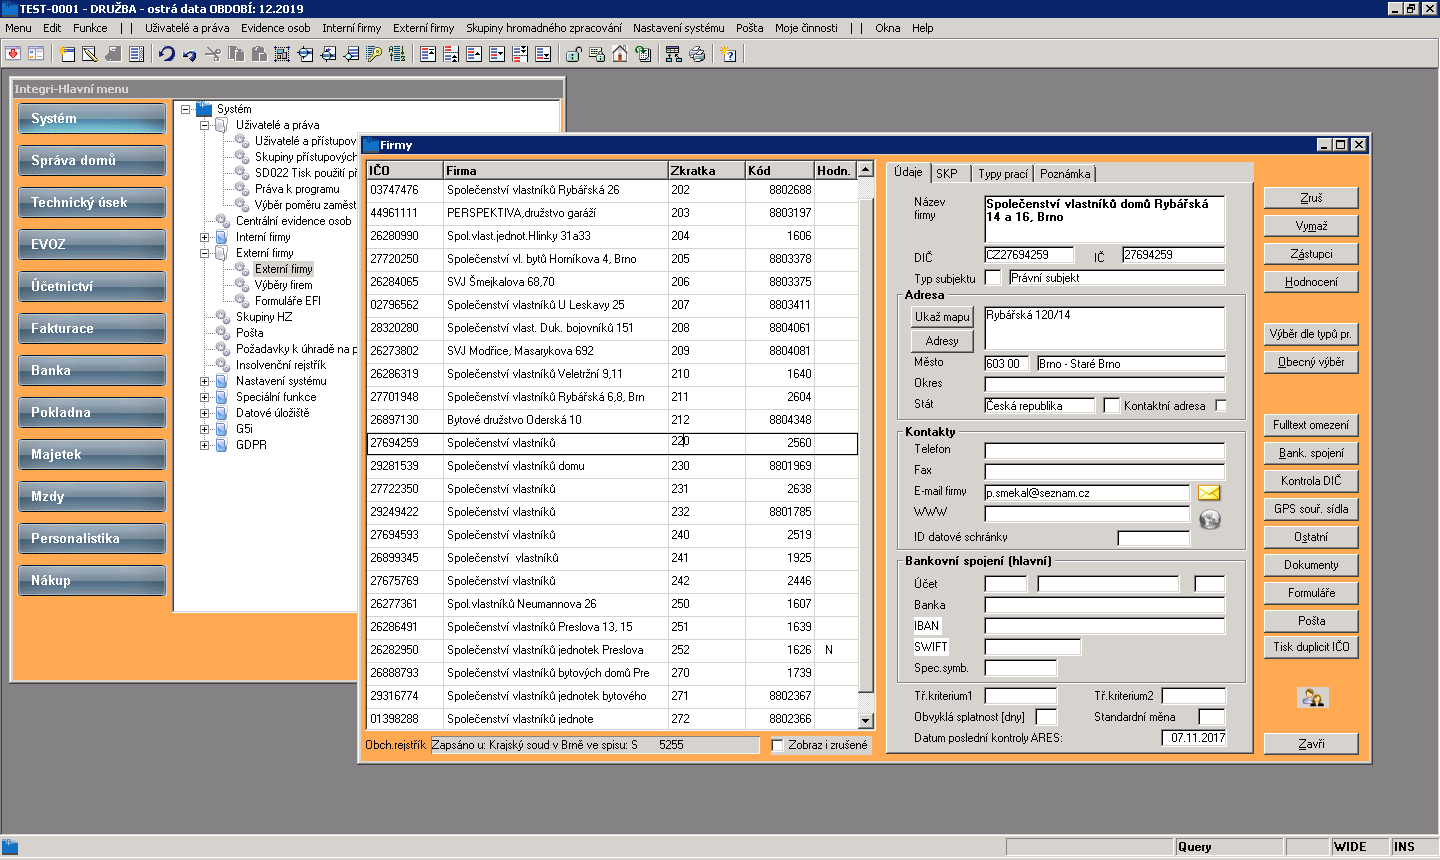This screenshot has height=860, width=1440.
Task: Open the Účetnictví module in main menu
Action: tap(92, 287)
